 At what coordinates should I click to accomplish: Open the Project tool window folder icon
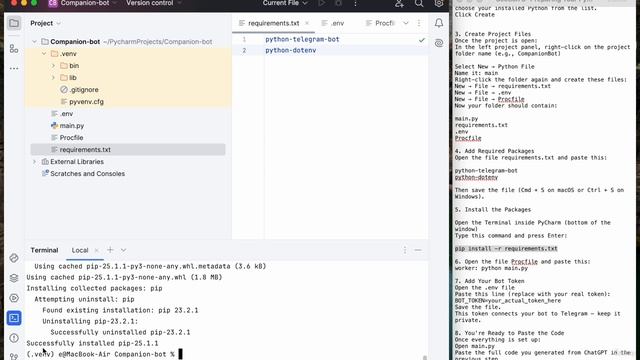[x=14, y=23]
